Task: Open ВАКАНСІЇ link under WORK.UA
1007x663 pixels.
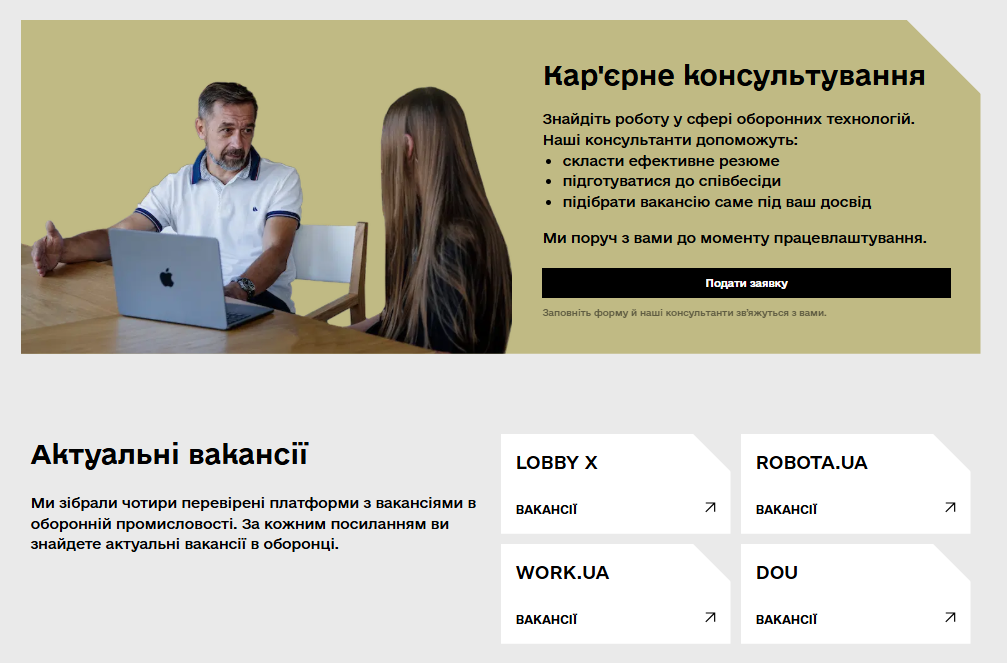Action: [547, 619]
